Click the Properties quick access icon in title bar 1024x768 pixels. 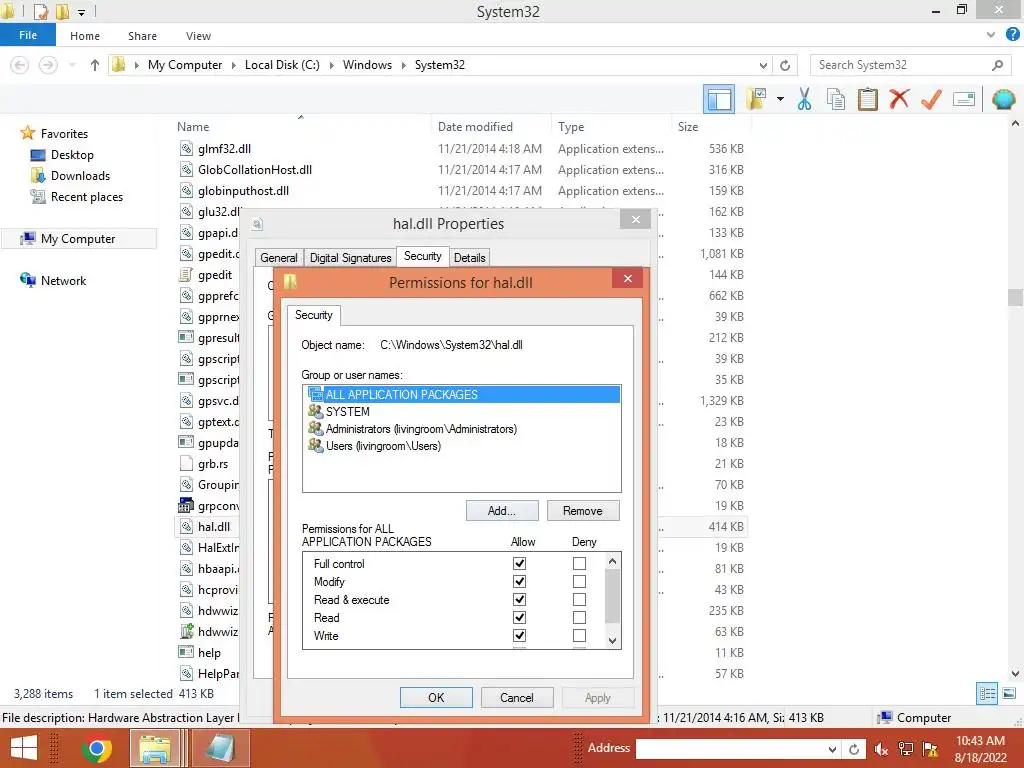[40, 12]
